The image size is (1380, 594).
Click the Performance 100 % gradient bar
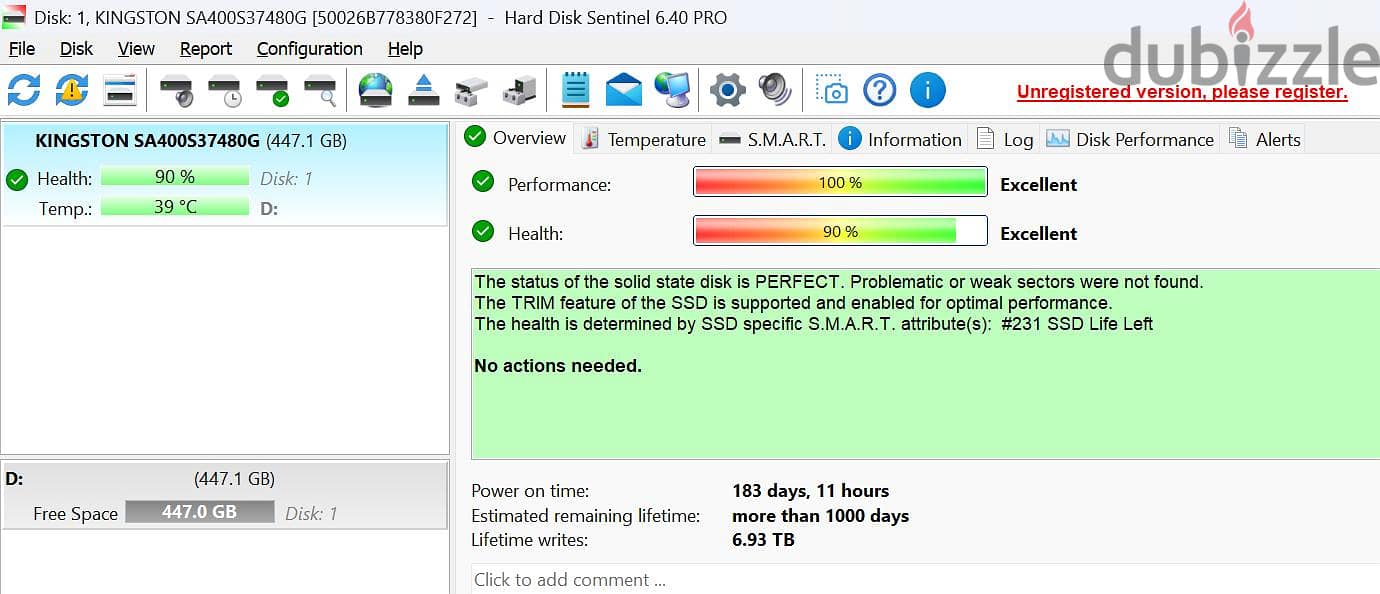pos(840,183)
